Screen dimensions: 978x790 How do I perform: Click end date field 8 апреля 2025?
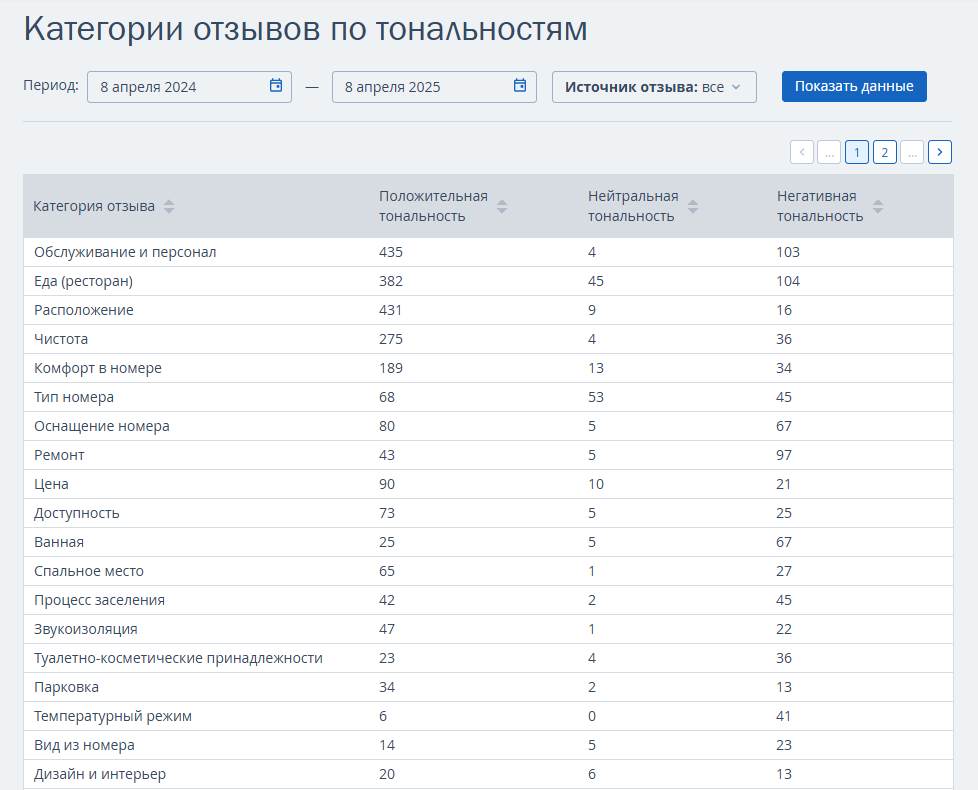click(x=420, y=87)
